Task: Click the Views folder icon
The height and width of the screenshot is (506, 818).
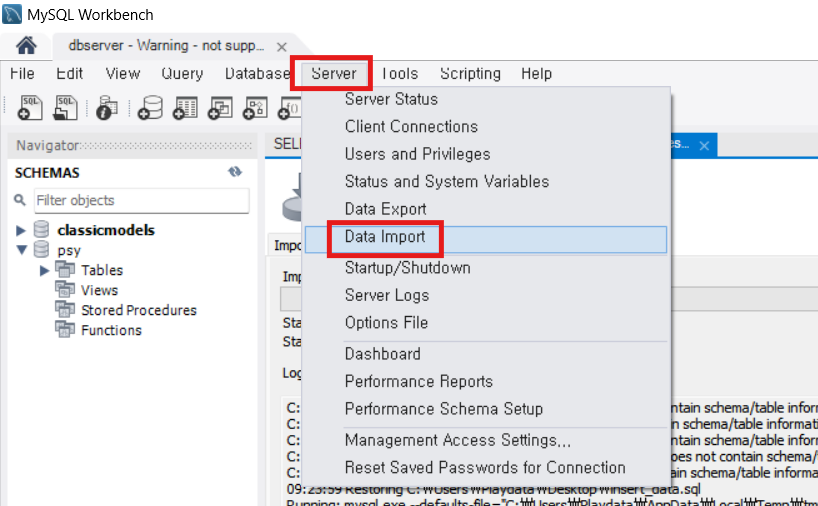Action: coord(65,289)
